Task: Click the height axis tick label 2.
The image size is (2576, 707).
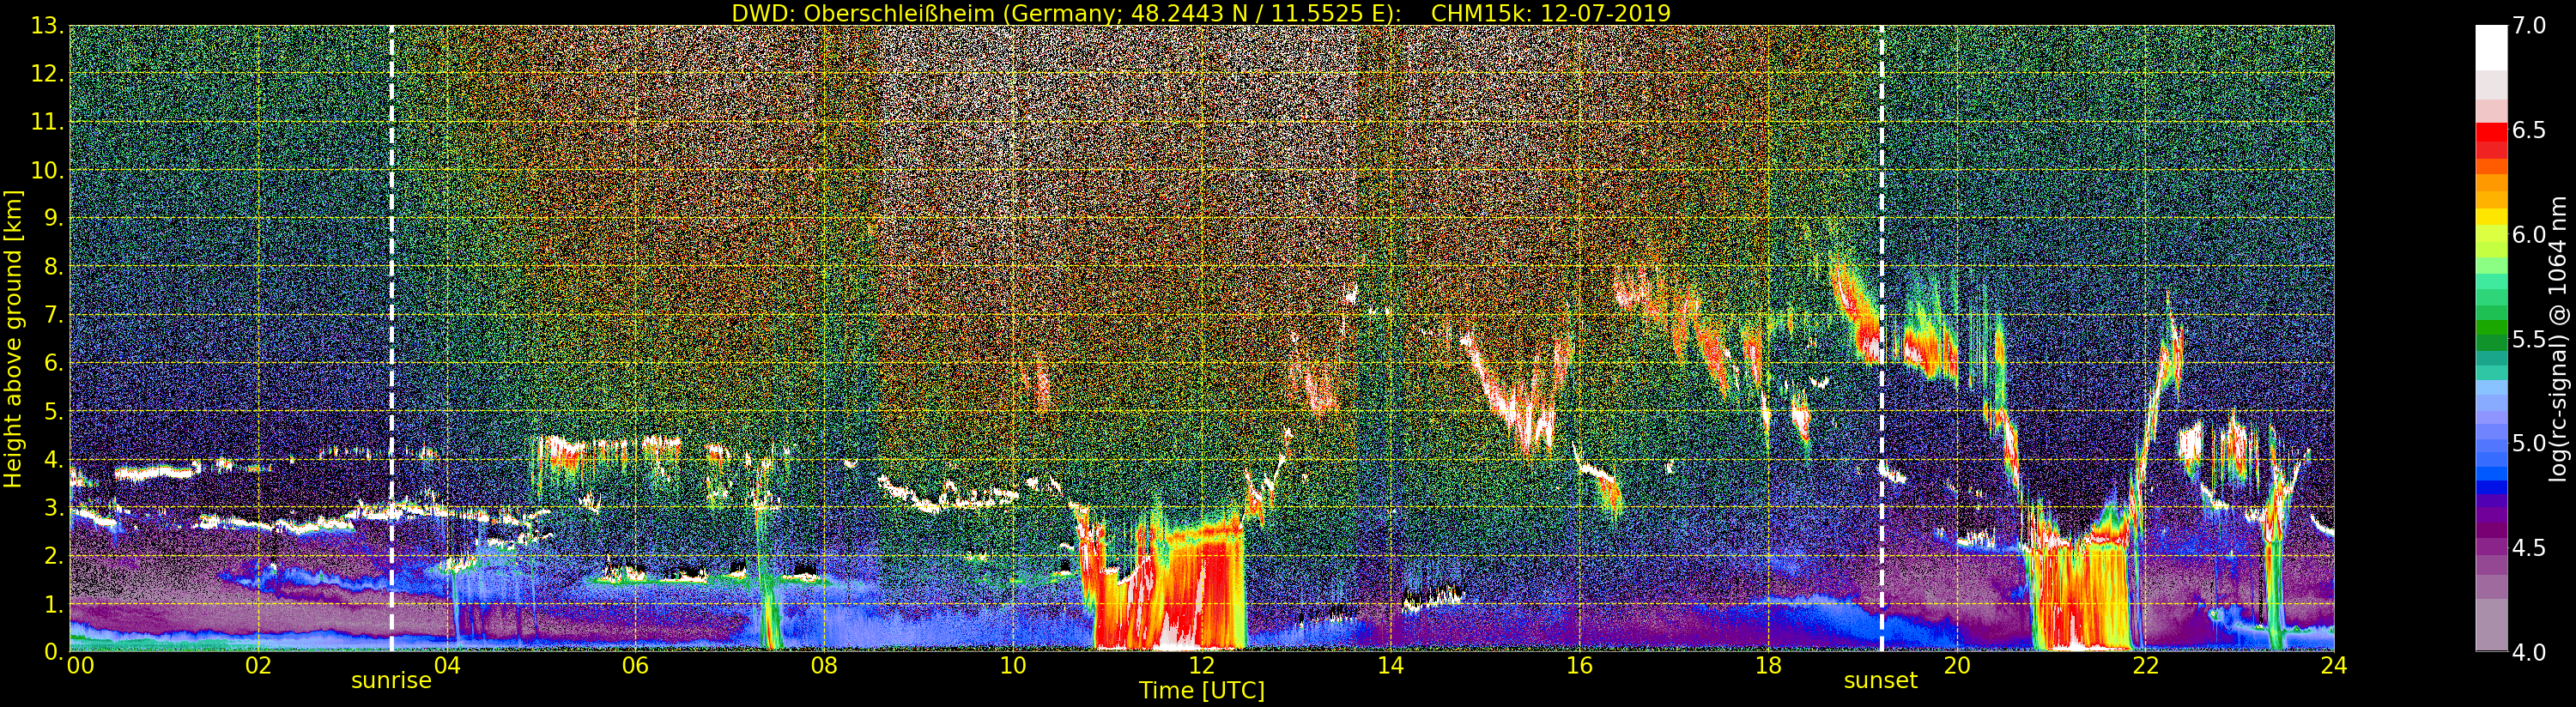Action: [54, 556]
